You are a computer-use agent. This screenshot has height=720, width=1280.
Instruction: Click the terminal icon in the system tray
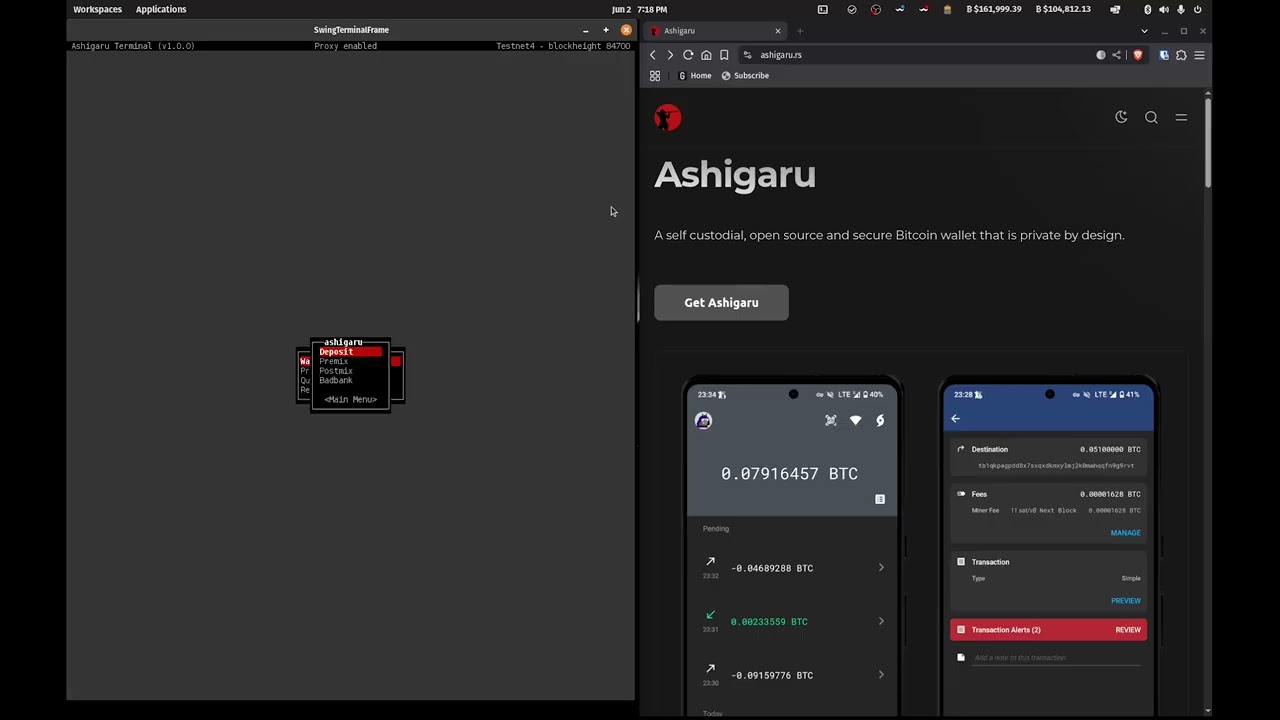point(823,9)
